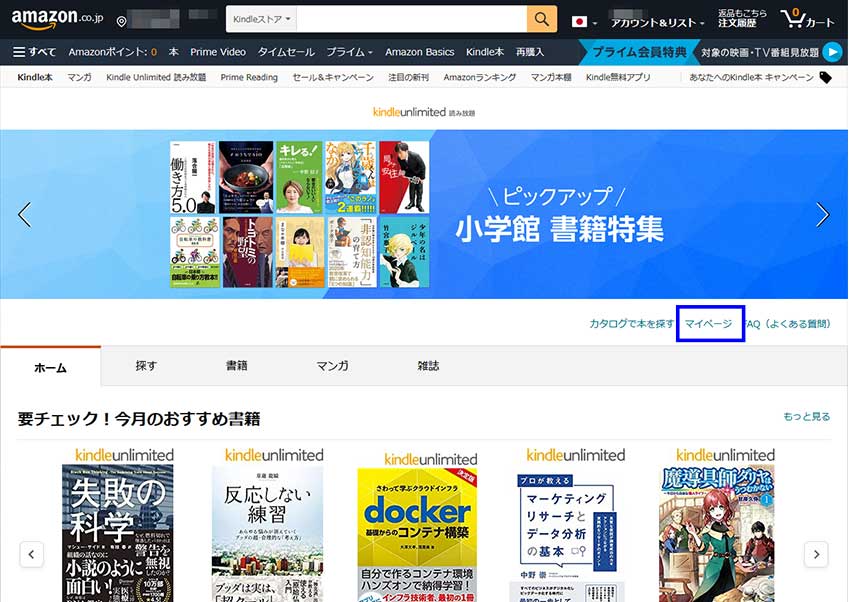Select the ホーム tab

[x=50, y=367]
